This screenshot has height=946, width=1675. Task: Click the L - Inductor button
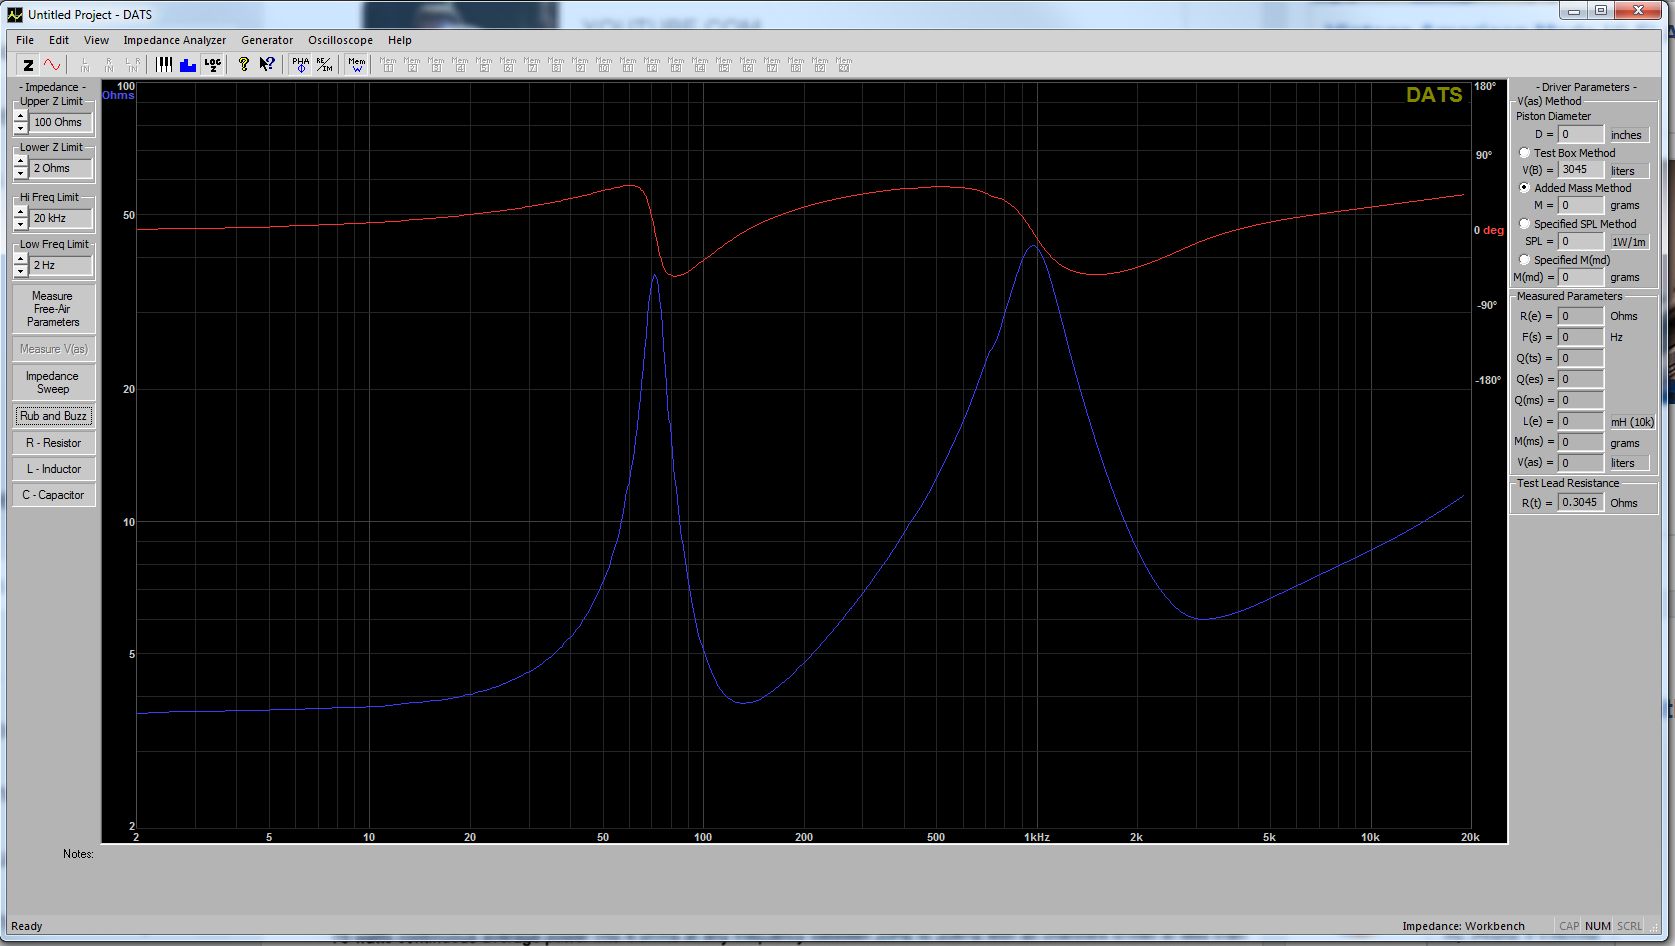pyautogui.click(x=53, y=469)
